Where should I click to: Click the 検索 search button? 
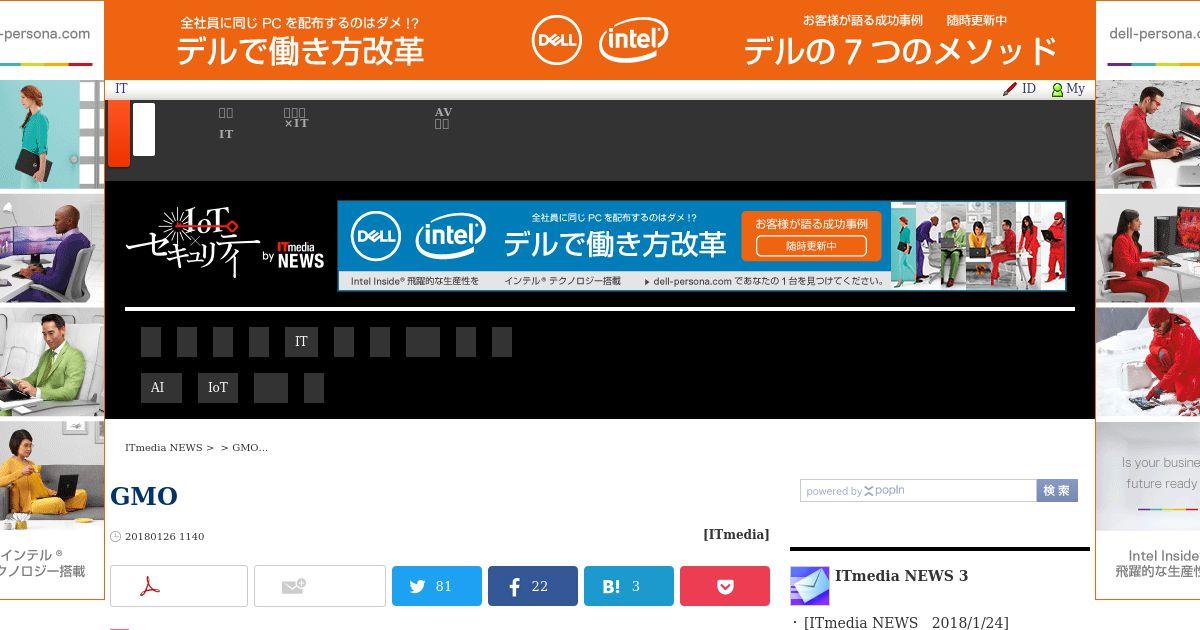click(x=1057, y=491)
